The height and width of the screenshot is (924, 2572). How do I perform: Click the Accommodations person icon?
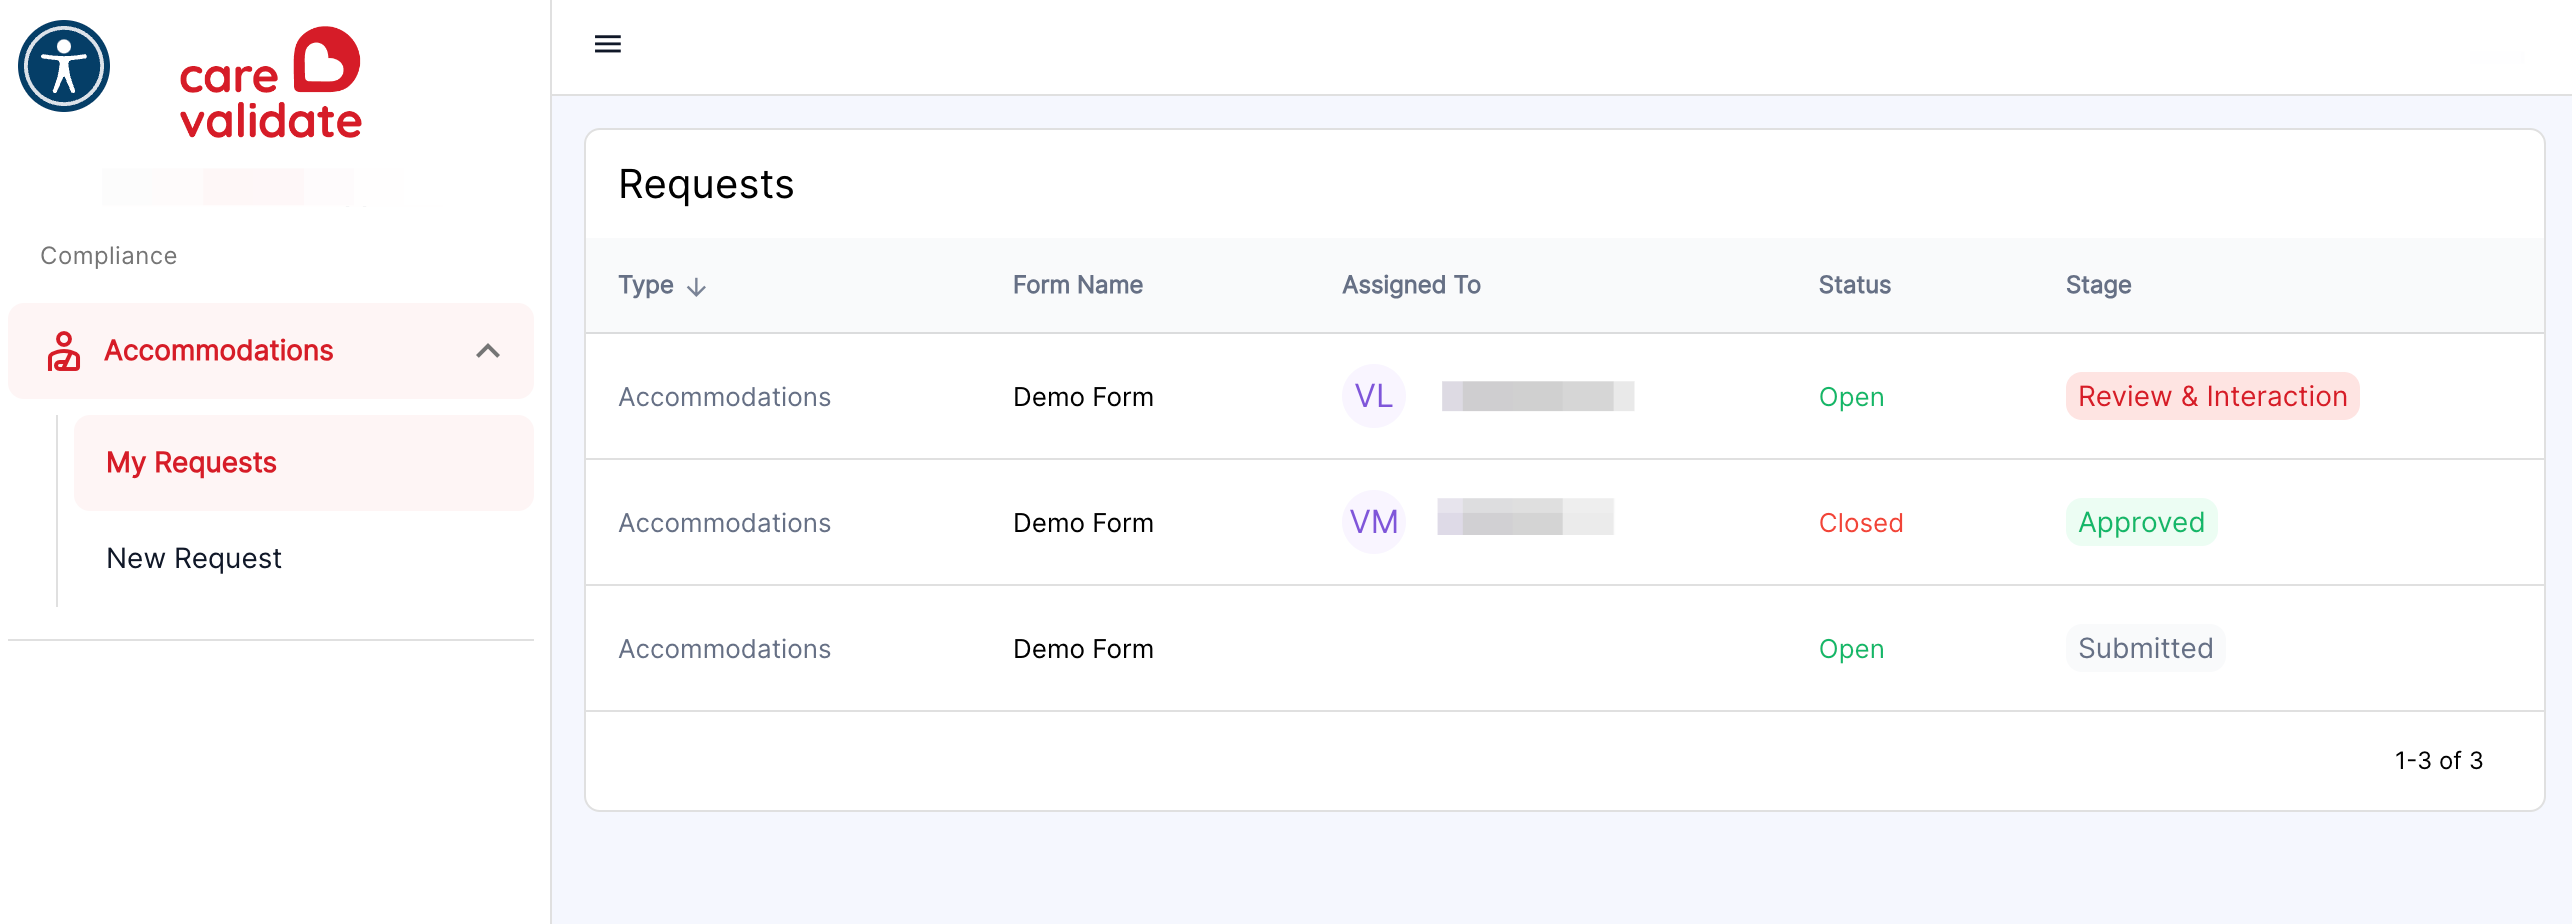[64, 351]
